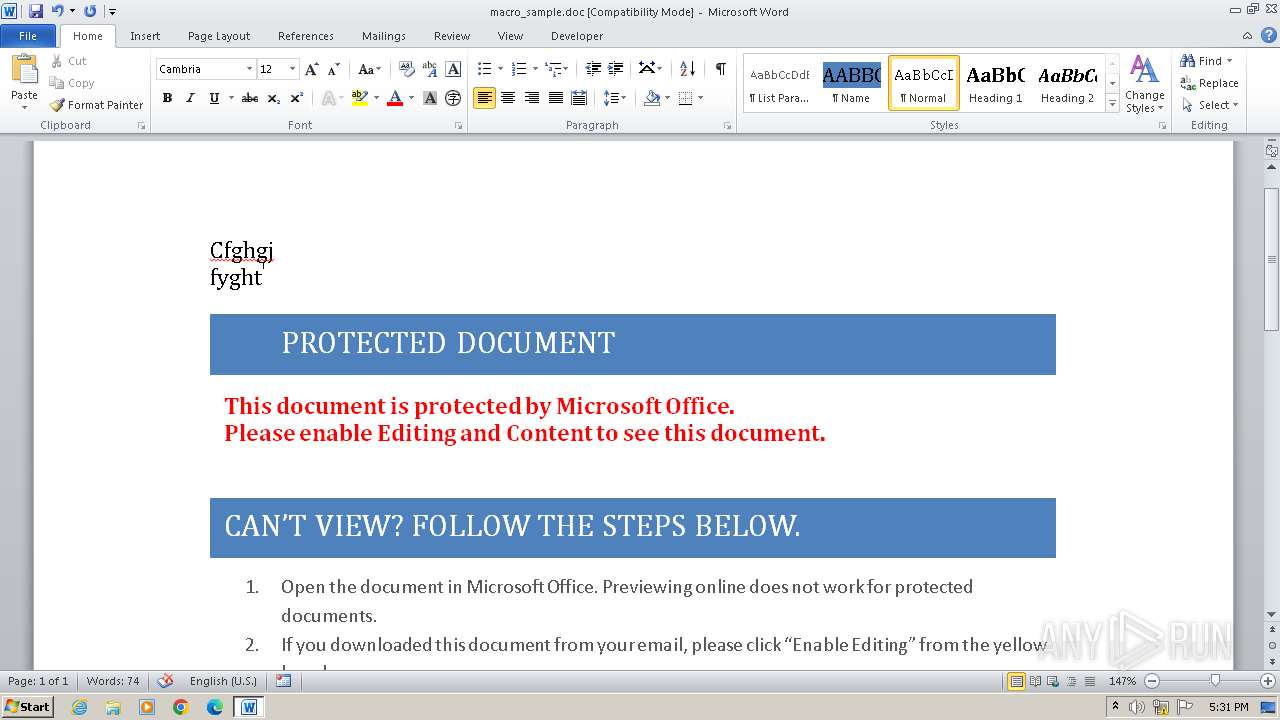
Task: Click the 147% zoom level
Action: [x=1122, y=681]
